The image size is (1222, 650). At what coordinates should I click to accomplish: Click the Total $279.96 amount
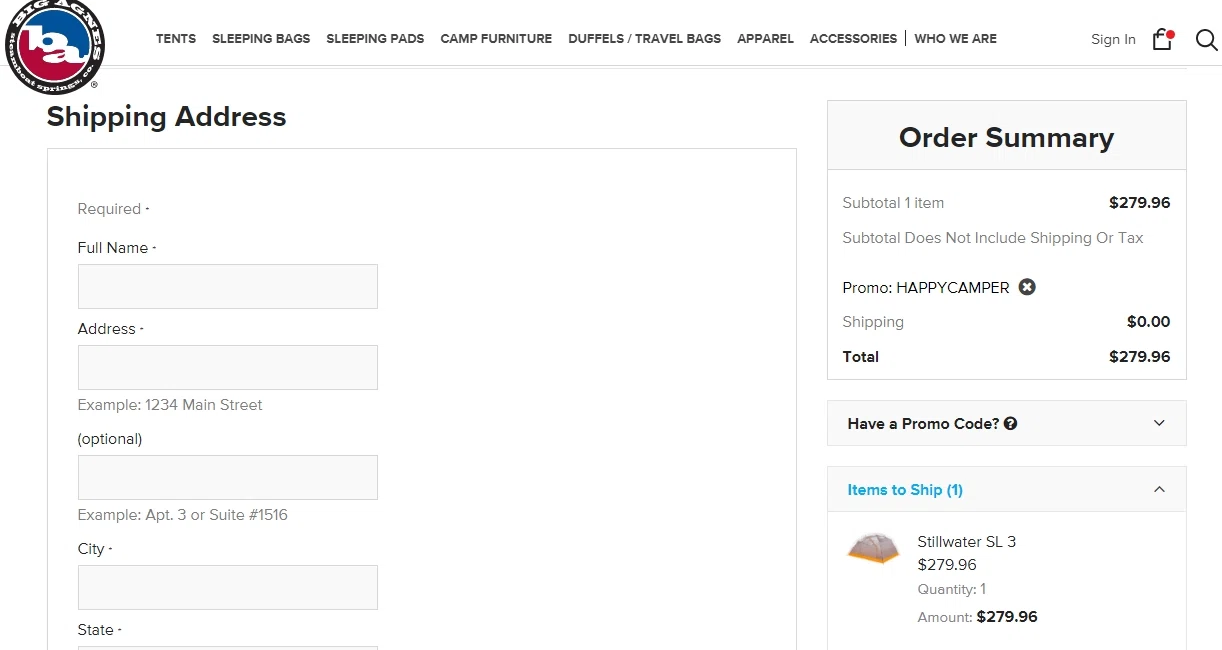[x=1139, y=357]
